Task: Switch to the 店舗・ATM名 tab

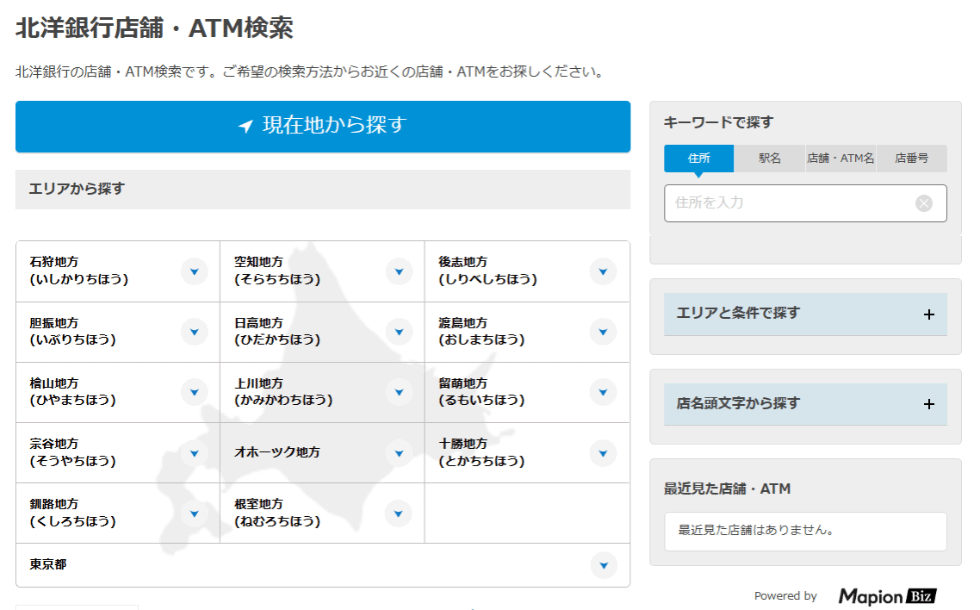Action: 840,158
